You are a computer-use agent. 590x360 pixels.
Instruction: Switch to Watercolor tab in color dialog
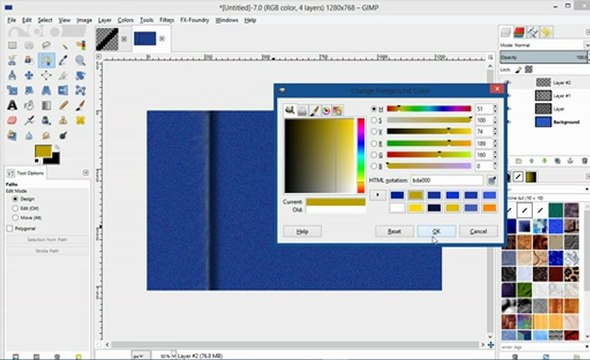point(314,110)
